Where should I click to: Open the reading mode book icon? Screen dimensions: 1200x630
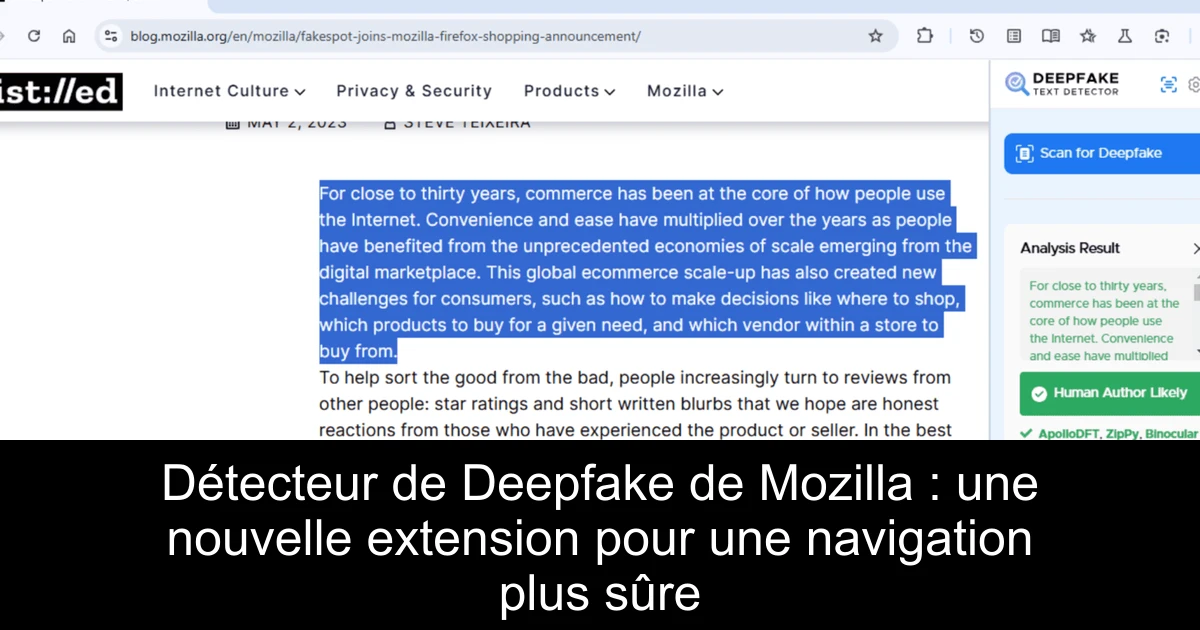point(1050,36)
